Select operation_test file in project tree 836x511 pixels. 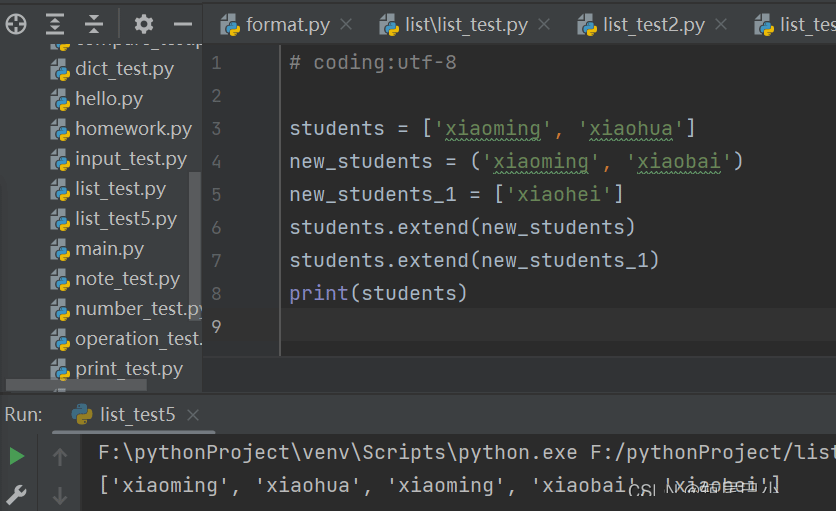139,339
